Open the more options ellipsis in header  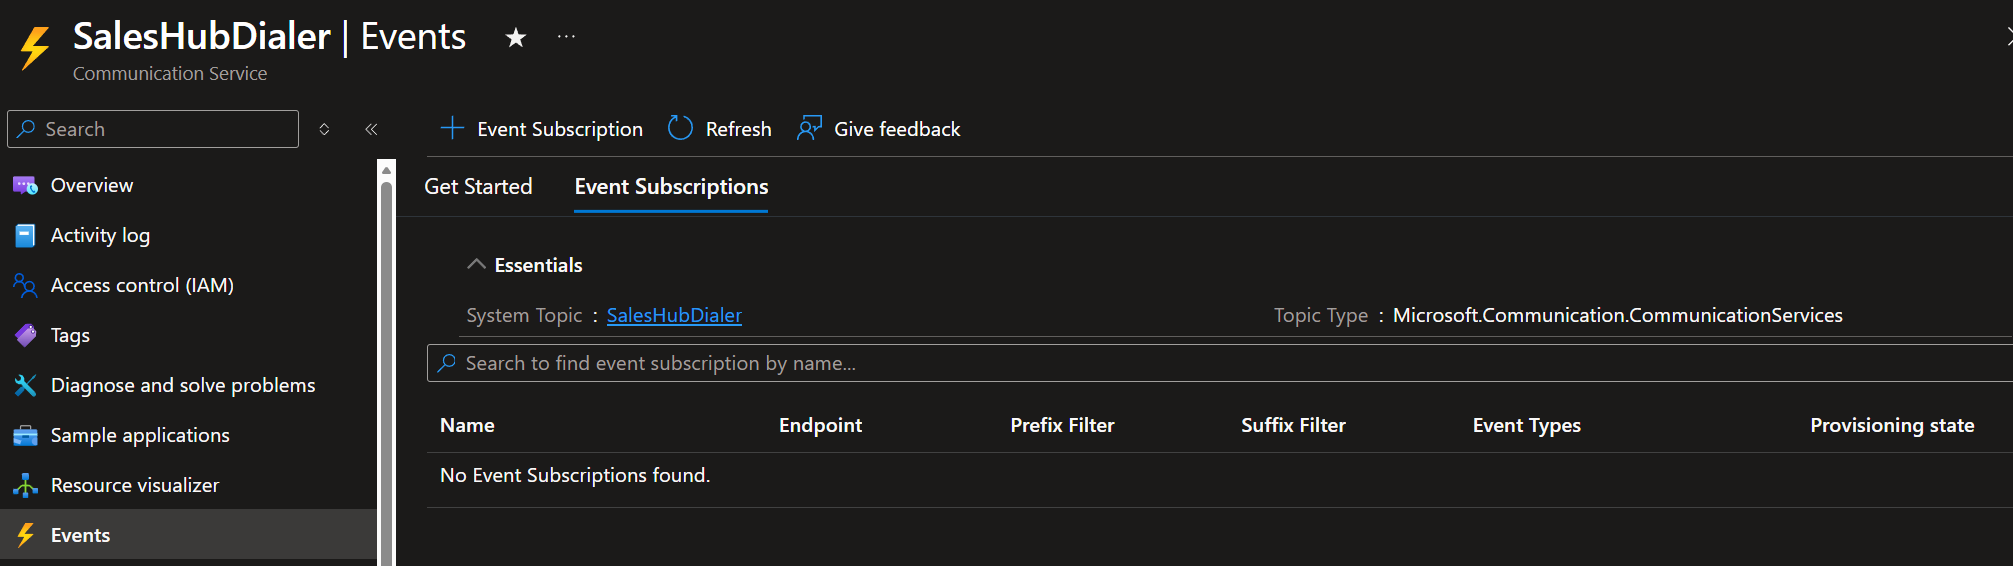click(x=566, y=37)
